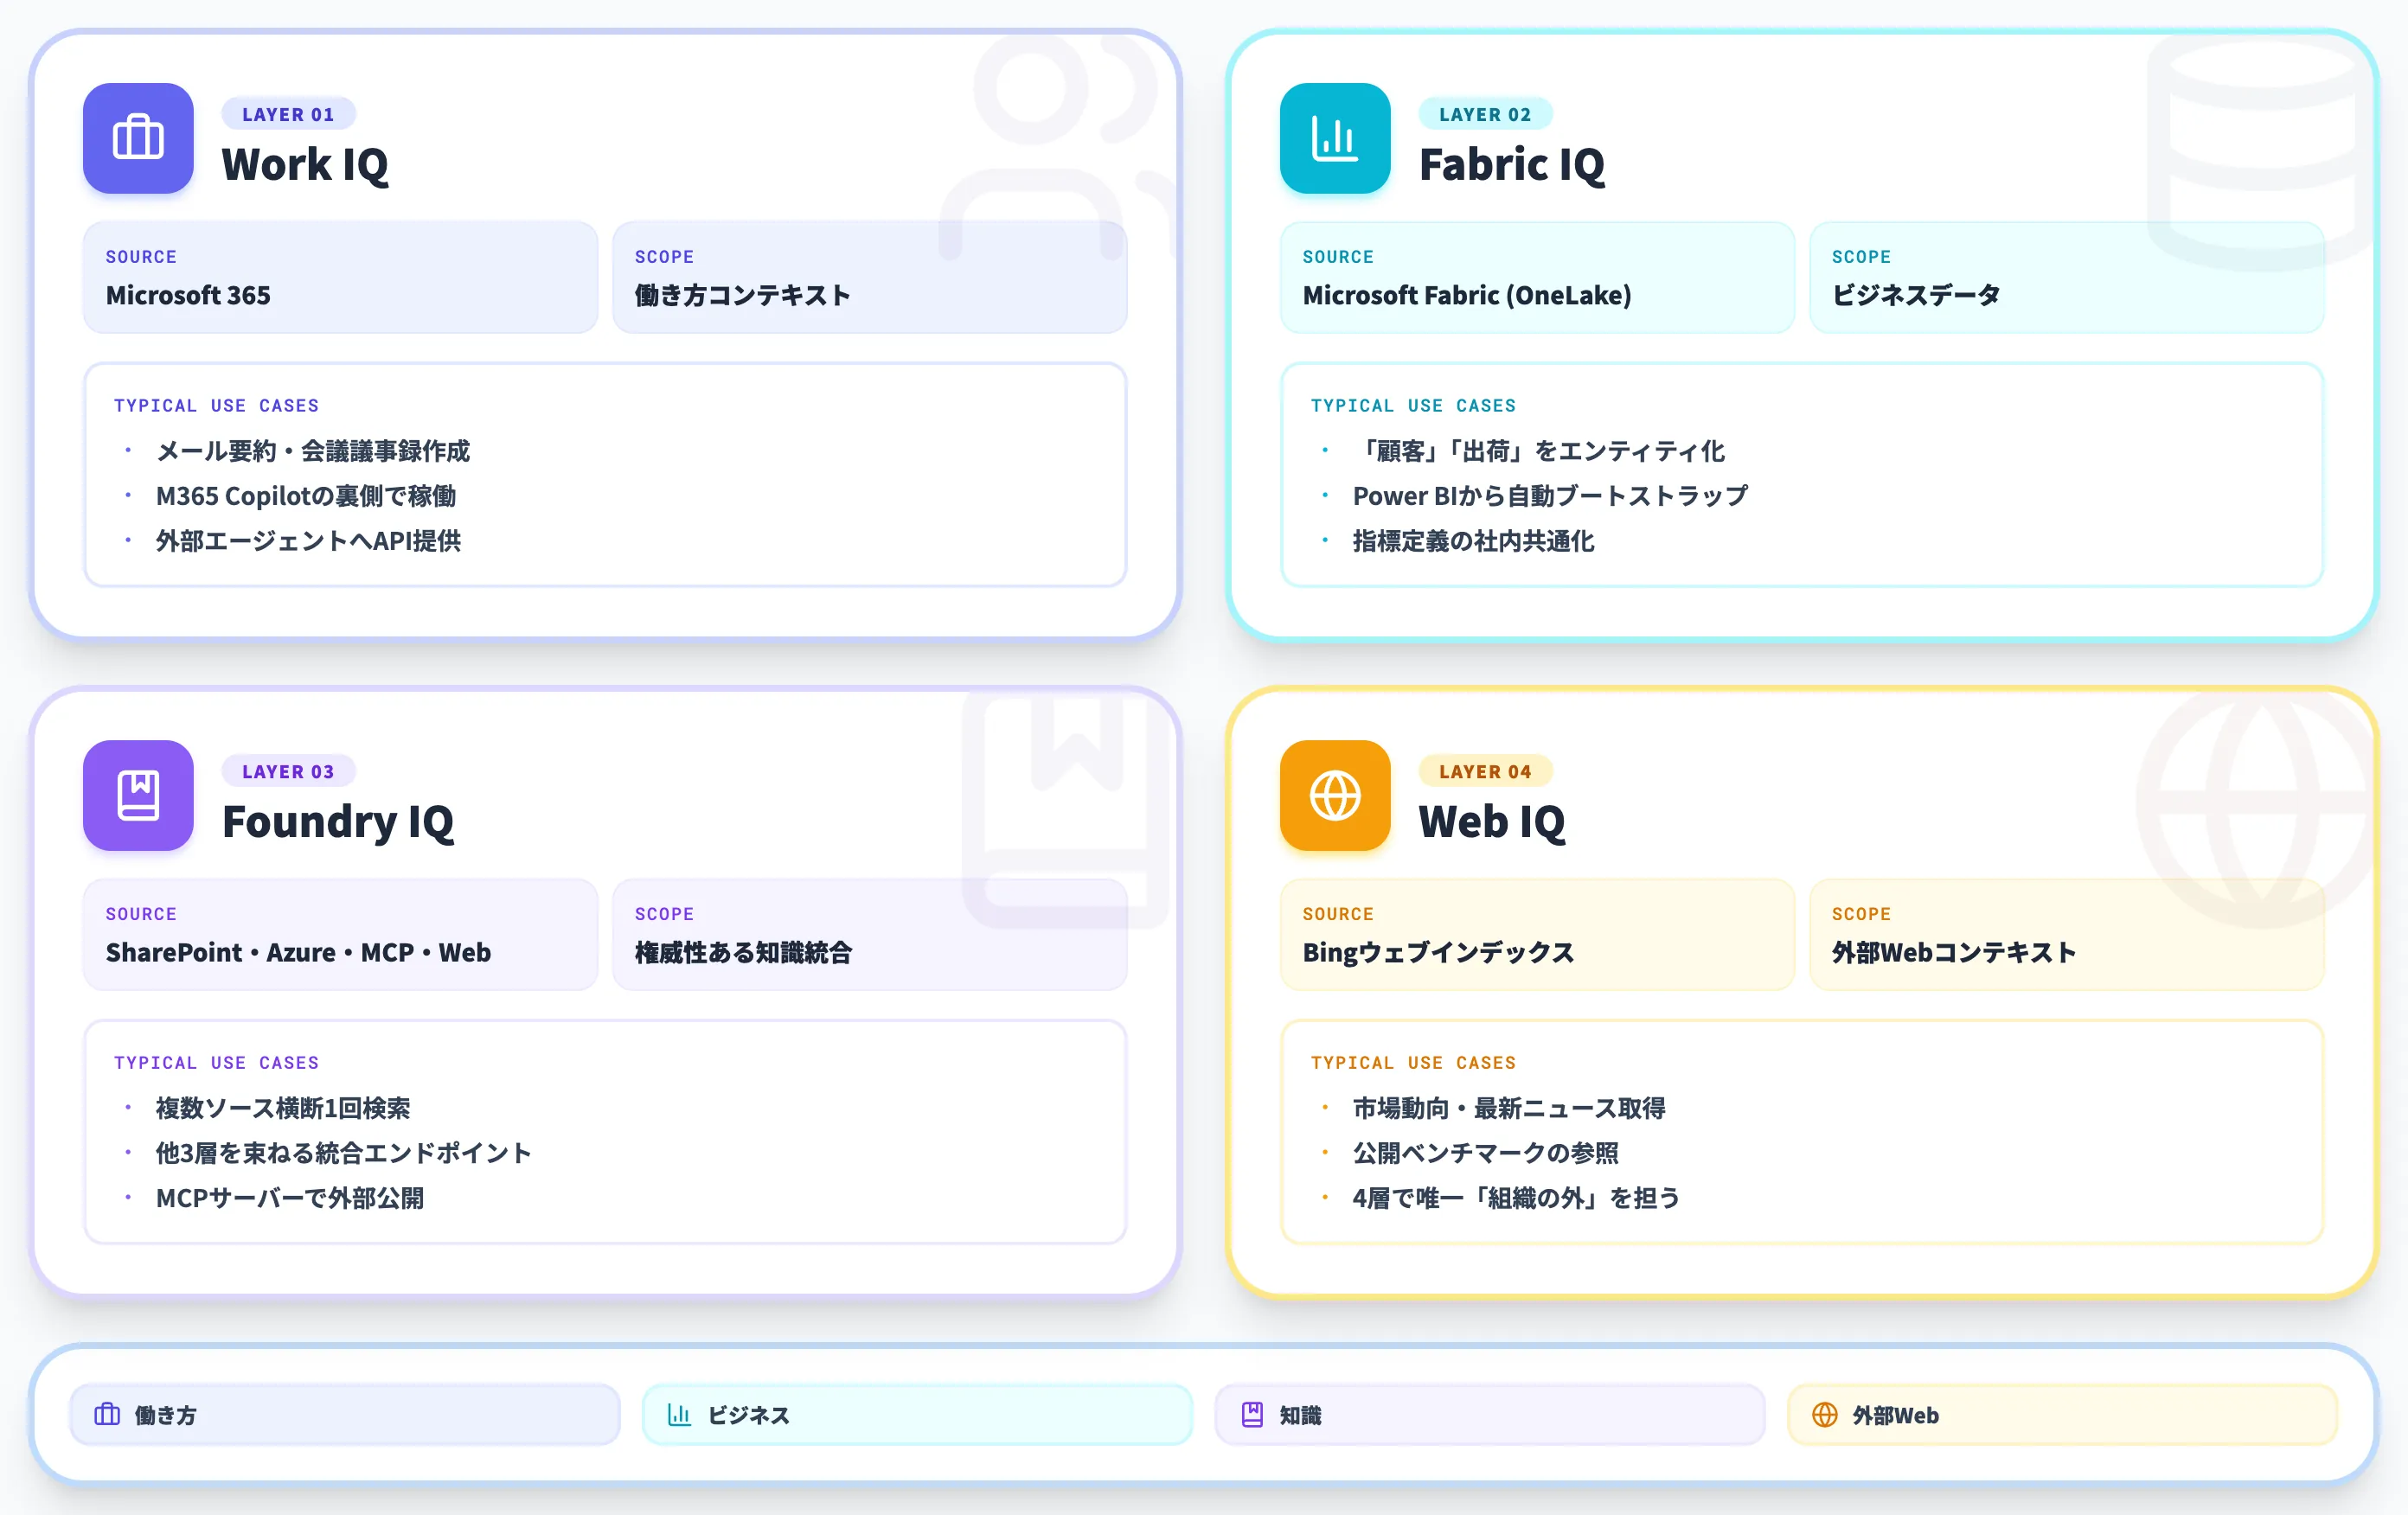This screenshot has height=1515, width=2408.
Task: Click TYPICAL USE CASES label in Fabric IQ card
Action: tap(1413, 405)
